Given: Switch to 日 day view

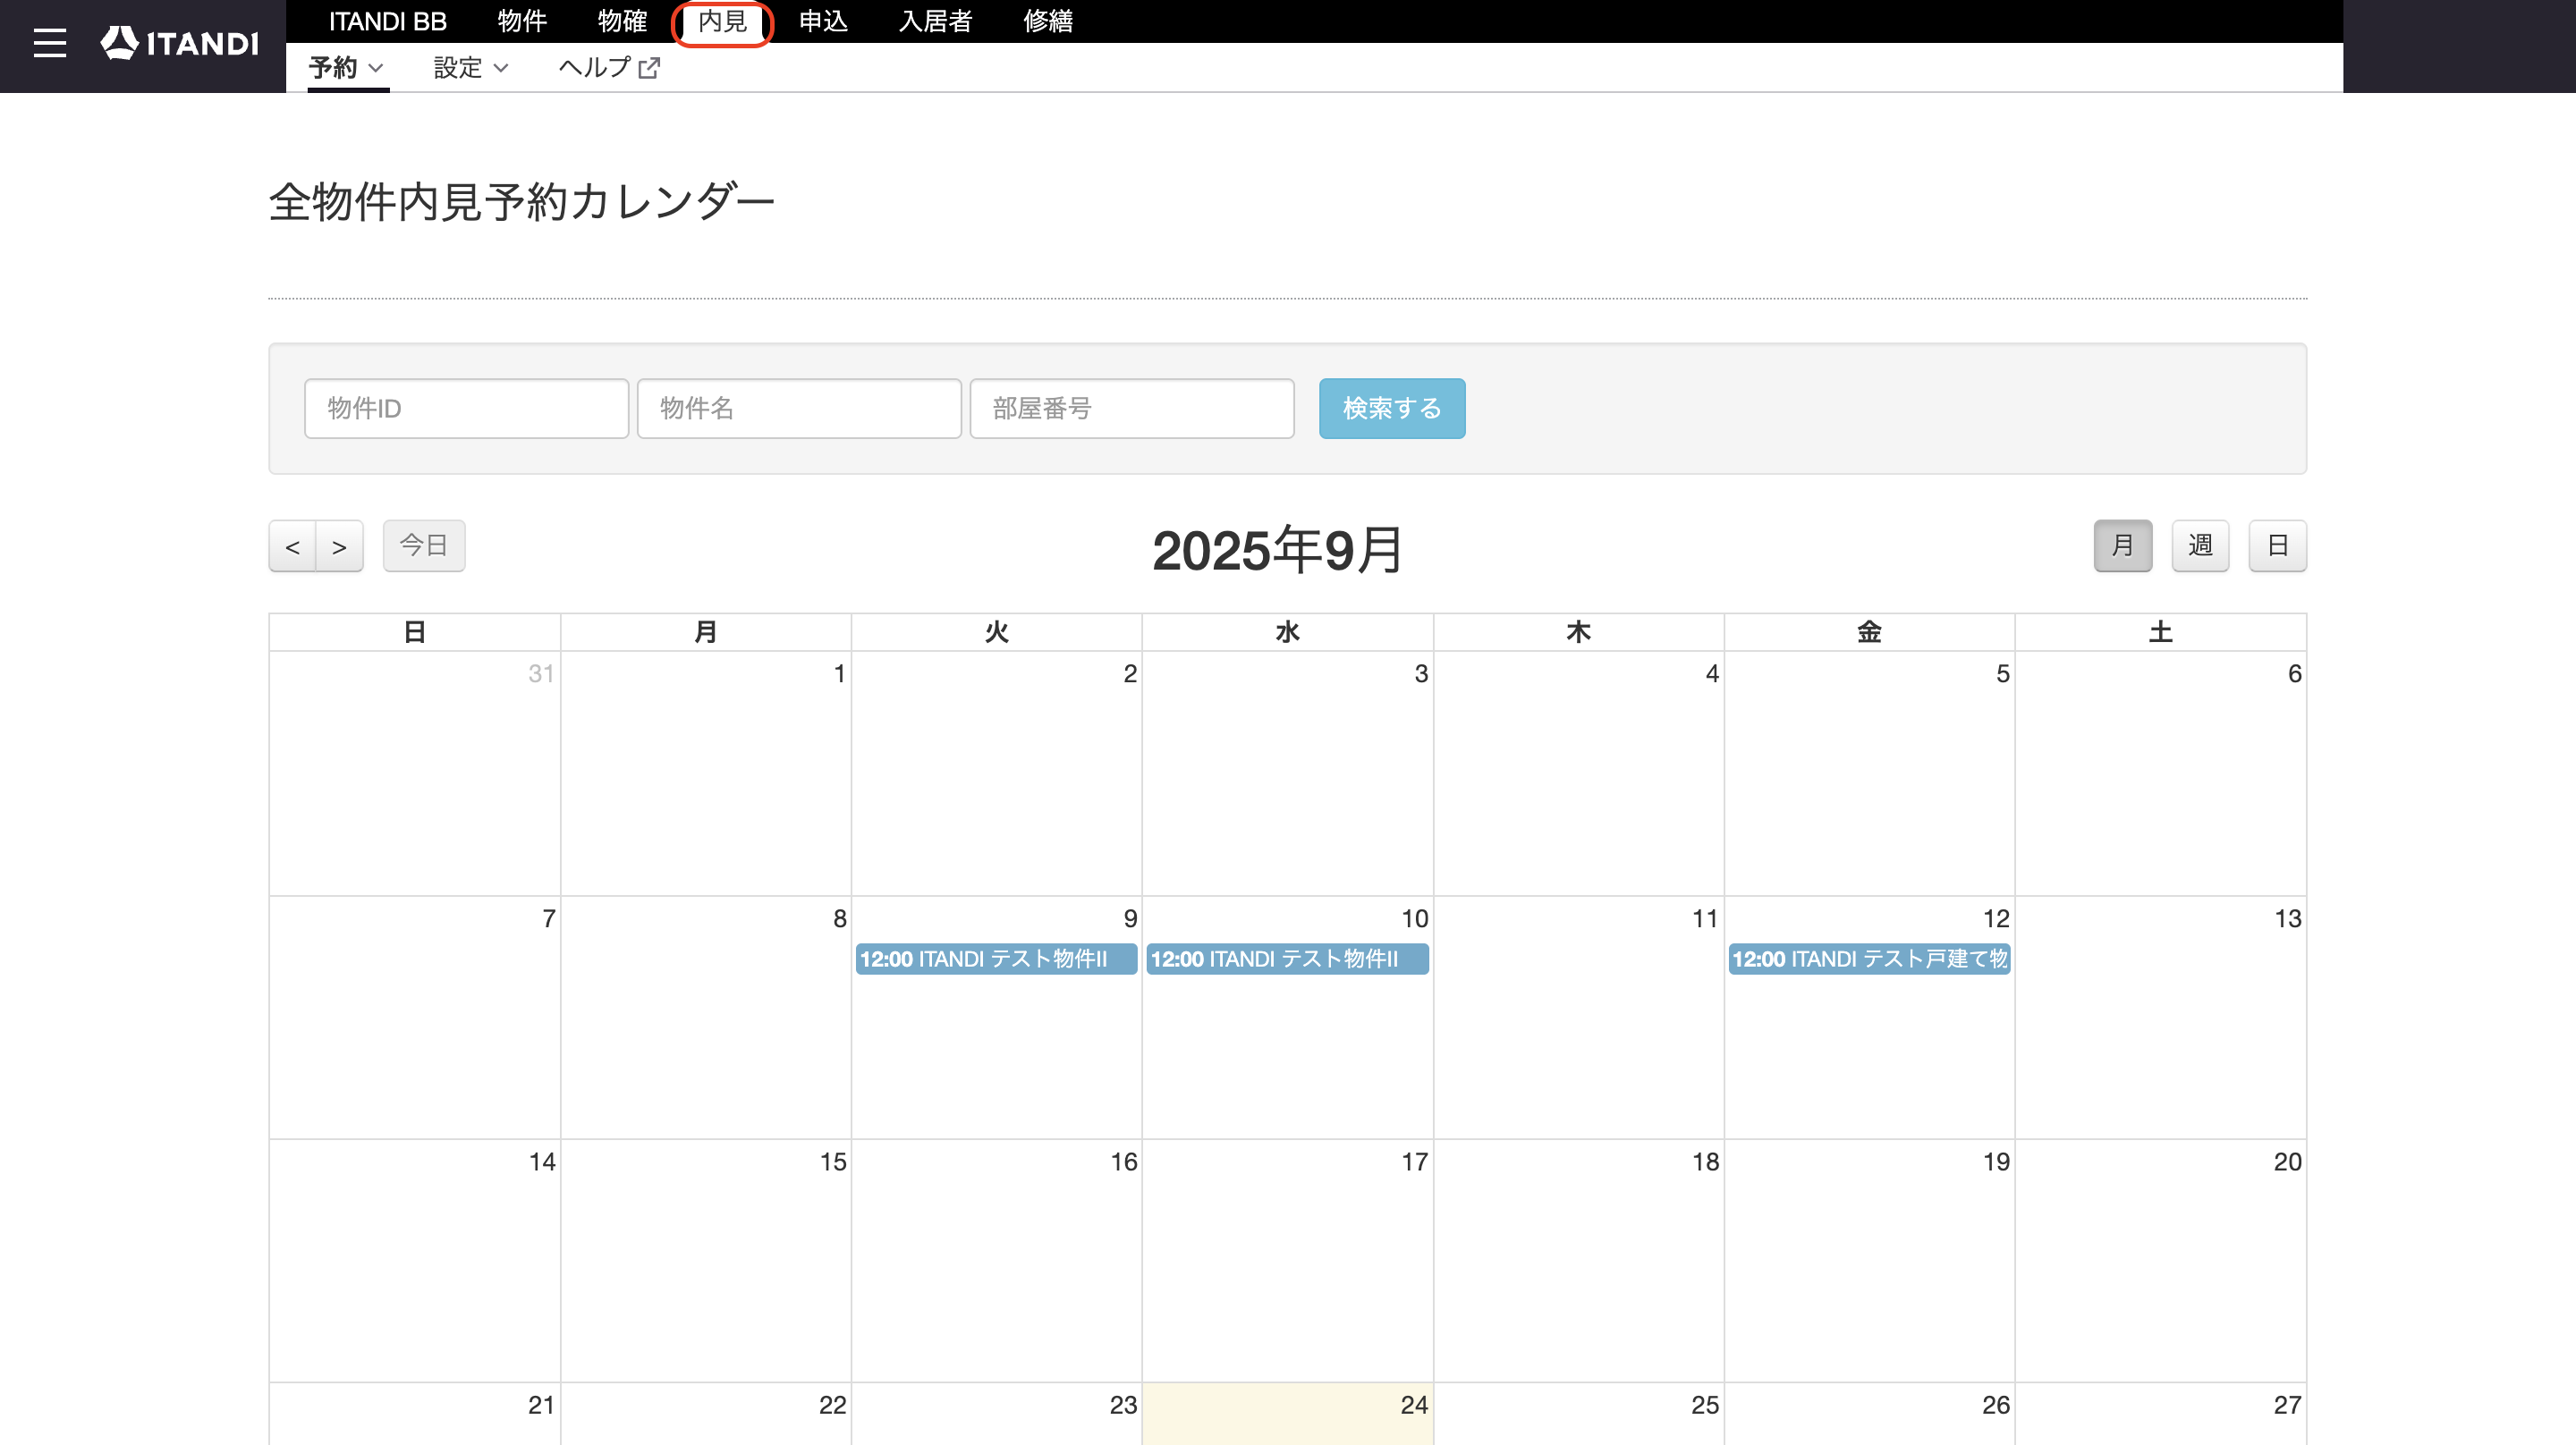Looking at the screenshot, I should [x=2278, y=546].
